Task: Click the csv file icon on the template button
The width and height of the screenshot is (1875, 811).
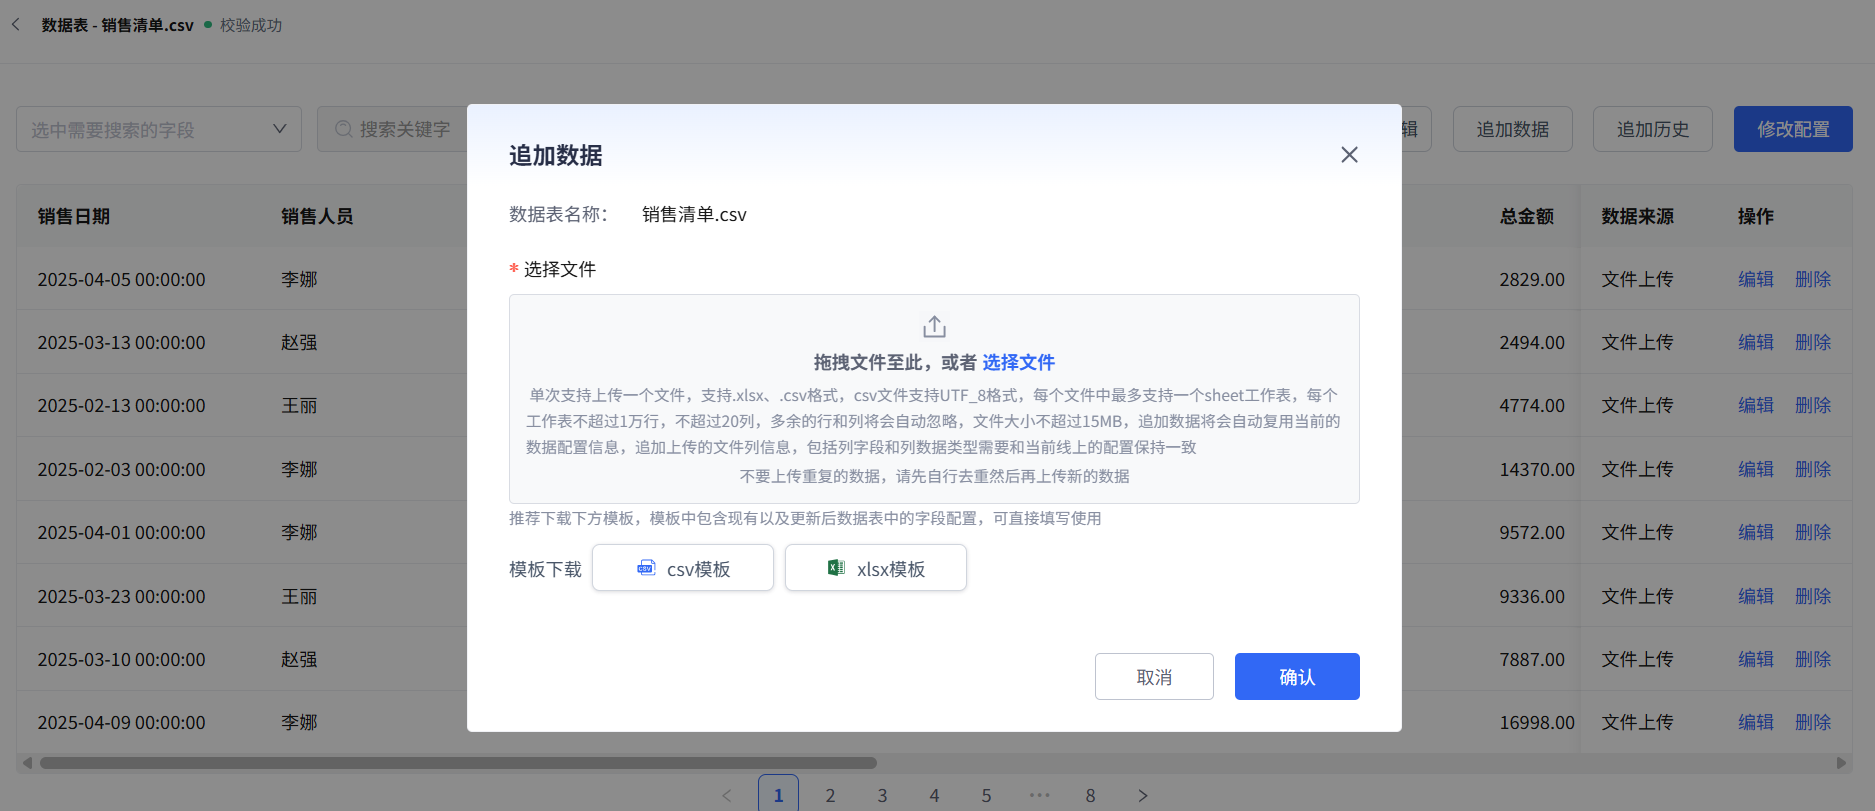Action: (x=647, y=568)
